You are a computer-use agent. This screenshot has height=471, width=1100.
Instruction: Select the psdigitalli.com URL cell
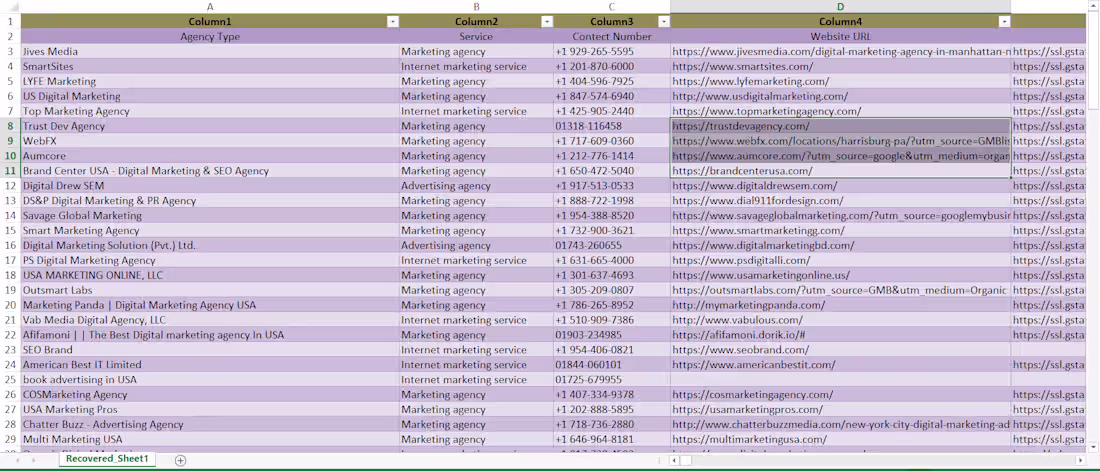click(x=840, y=260)
